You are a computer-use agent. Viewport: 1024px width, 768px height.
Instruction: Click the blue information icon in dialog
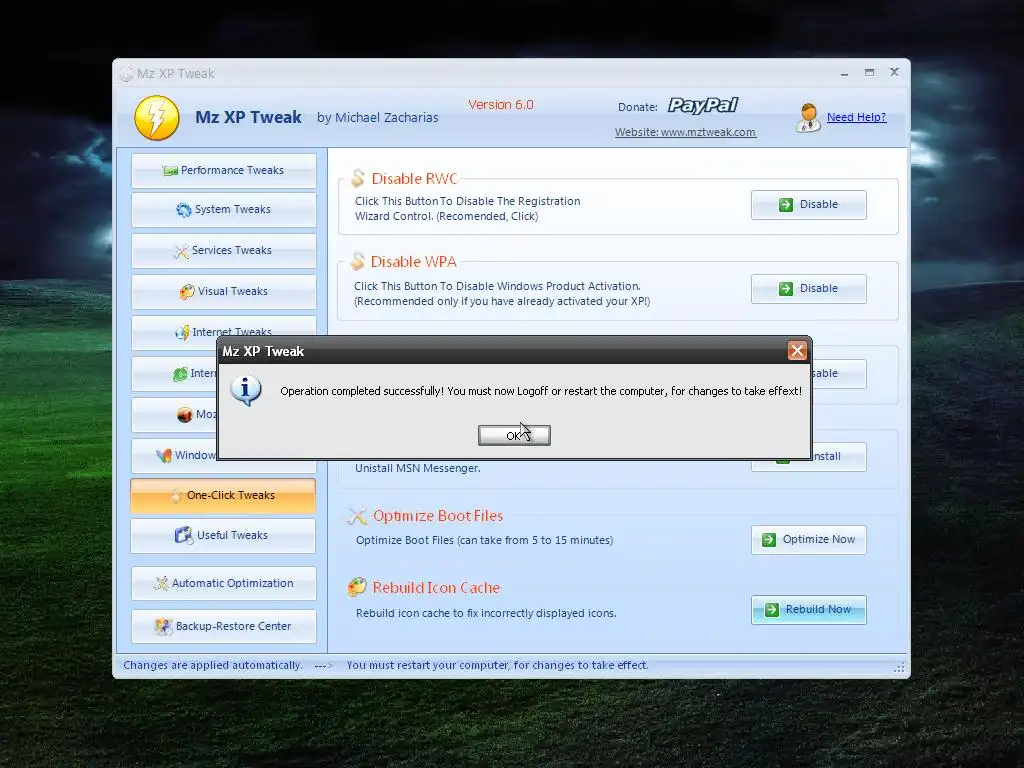click(246, 391)
